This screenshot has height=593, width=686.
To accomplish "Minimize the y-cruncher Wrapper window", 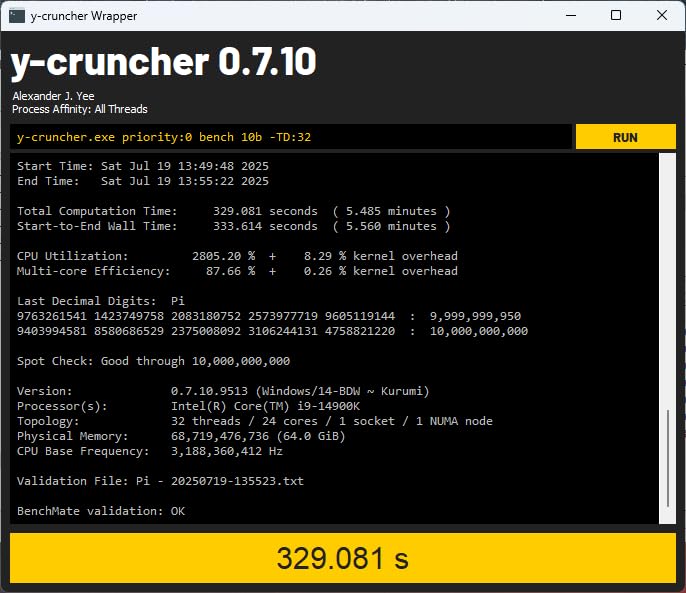I will (x=571, y=15).
